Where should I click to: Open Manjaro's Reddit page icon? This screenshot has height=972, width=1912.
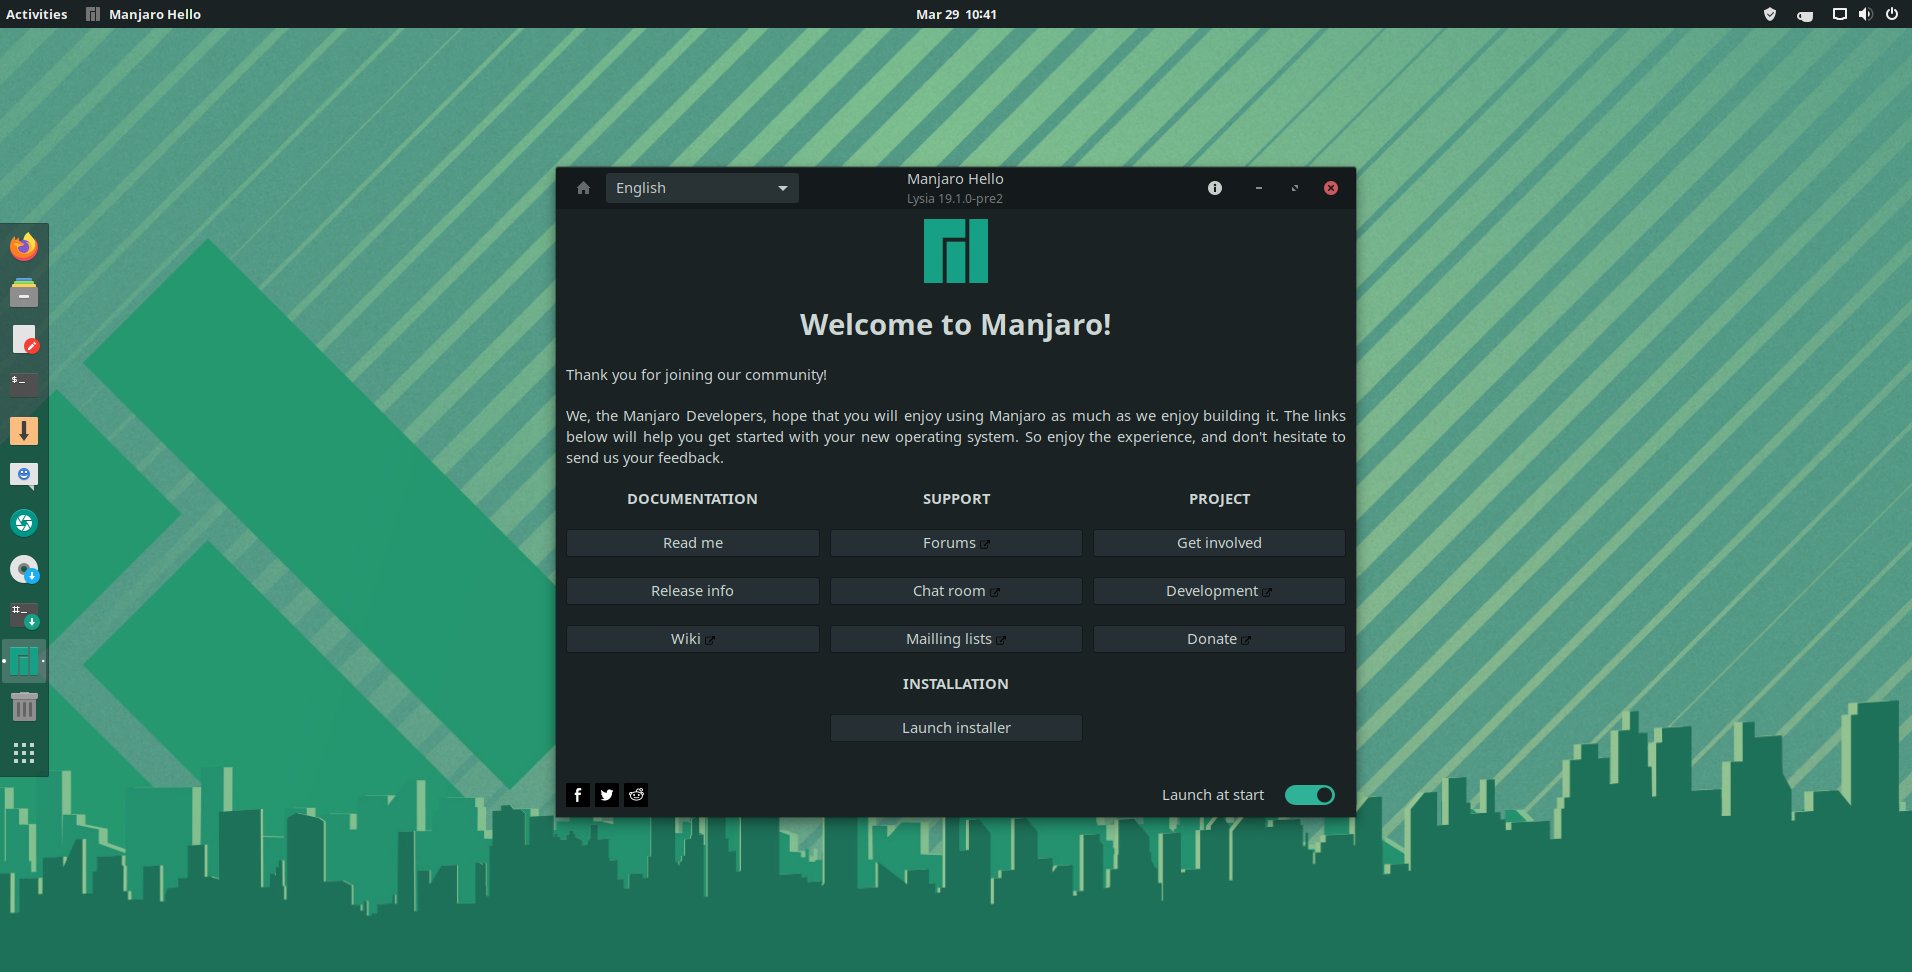[x=636, y=795]
